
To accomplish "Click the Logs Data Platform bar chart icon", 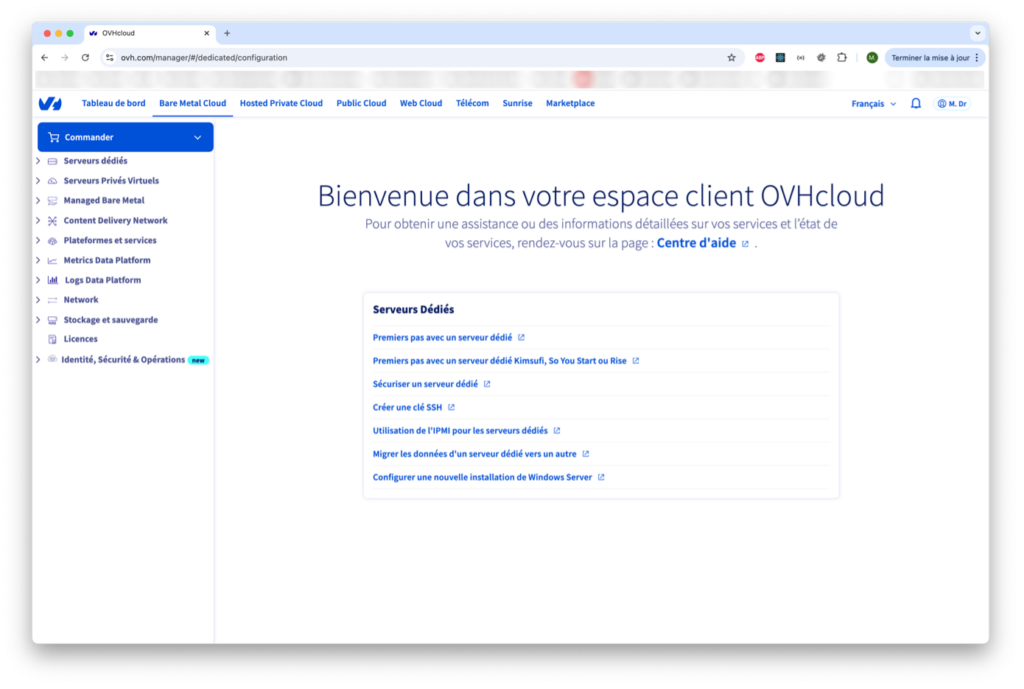I will tap(53, 280).
